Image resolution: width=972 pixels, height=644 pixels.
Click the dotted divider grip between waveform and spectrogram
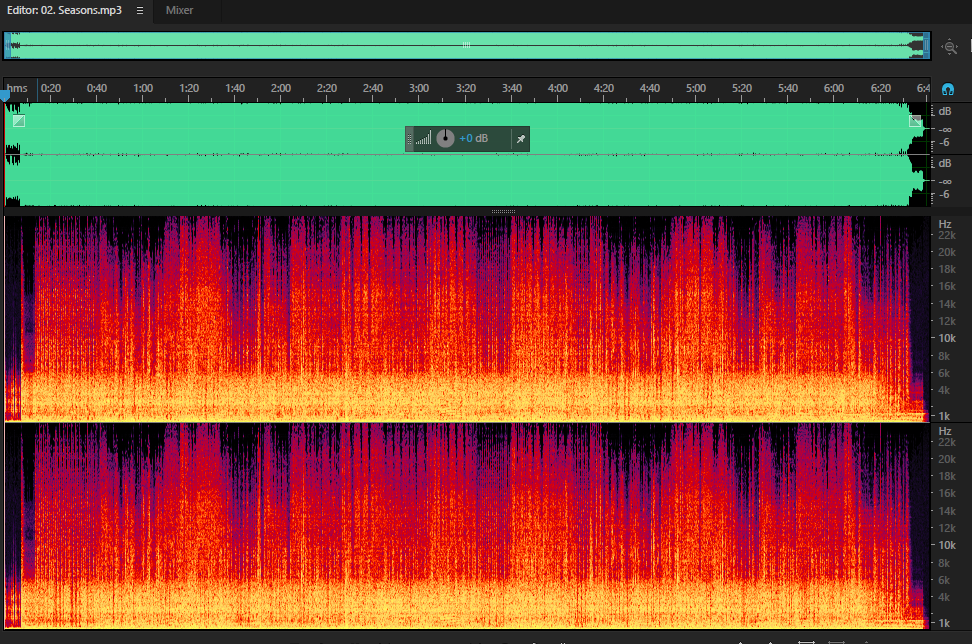coord(503,211)
